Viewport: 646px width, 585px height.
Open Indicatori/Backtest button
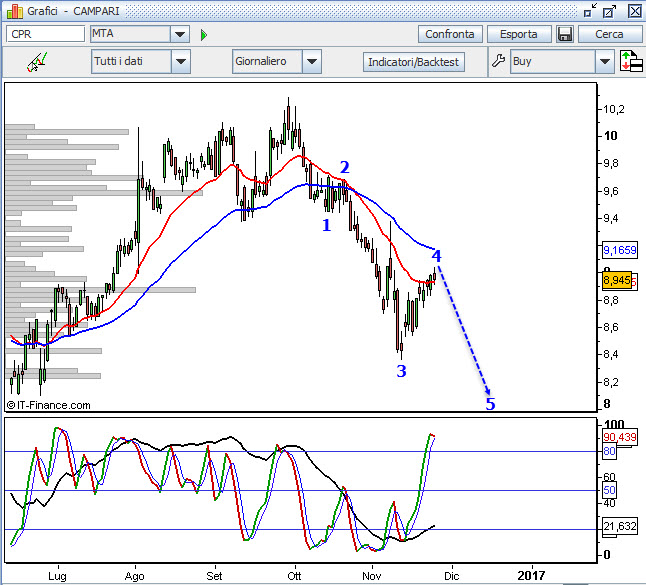(x=413, y=62)
